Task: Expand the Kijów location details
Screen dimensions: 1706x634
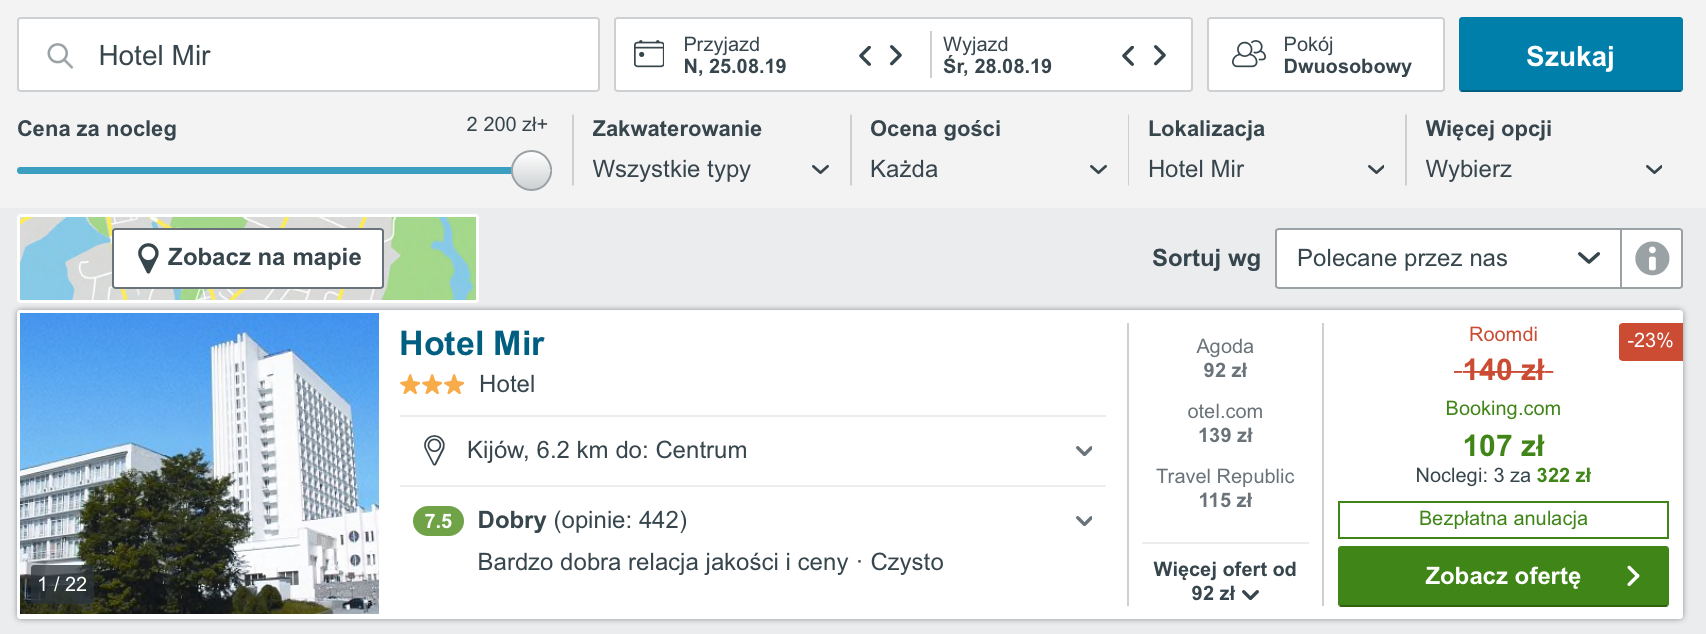Action: pyautogui.click(x=753, y=451)
